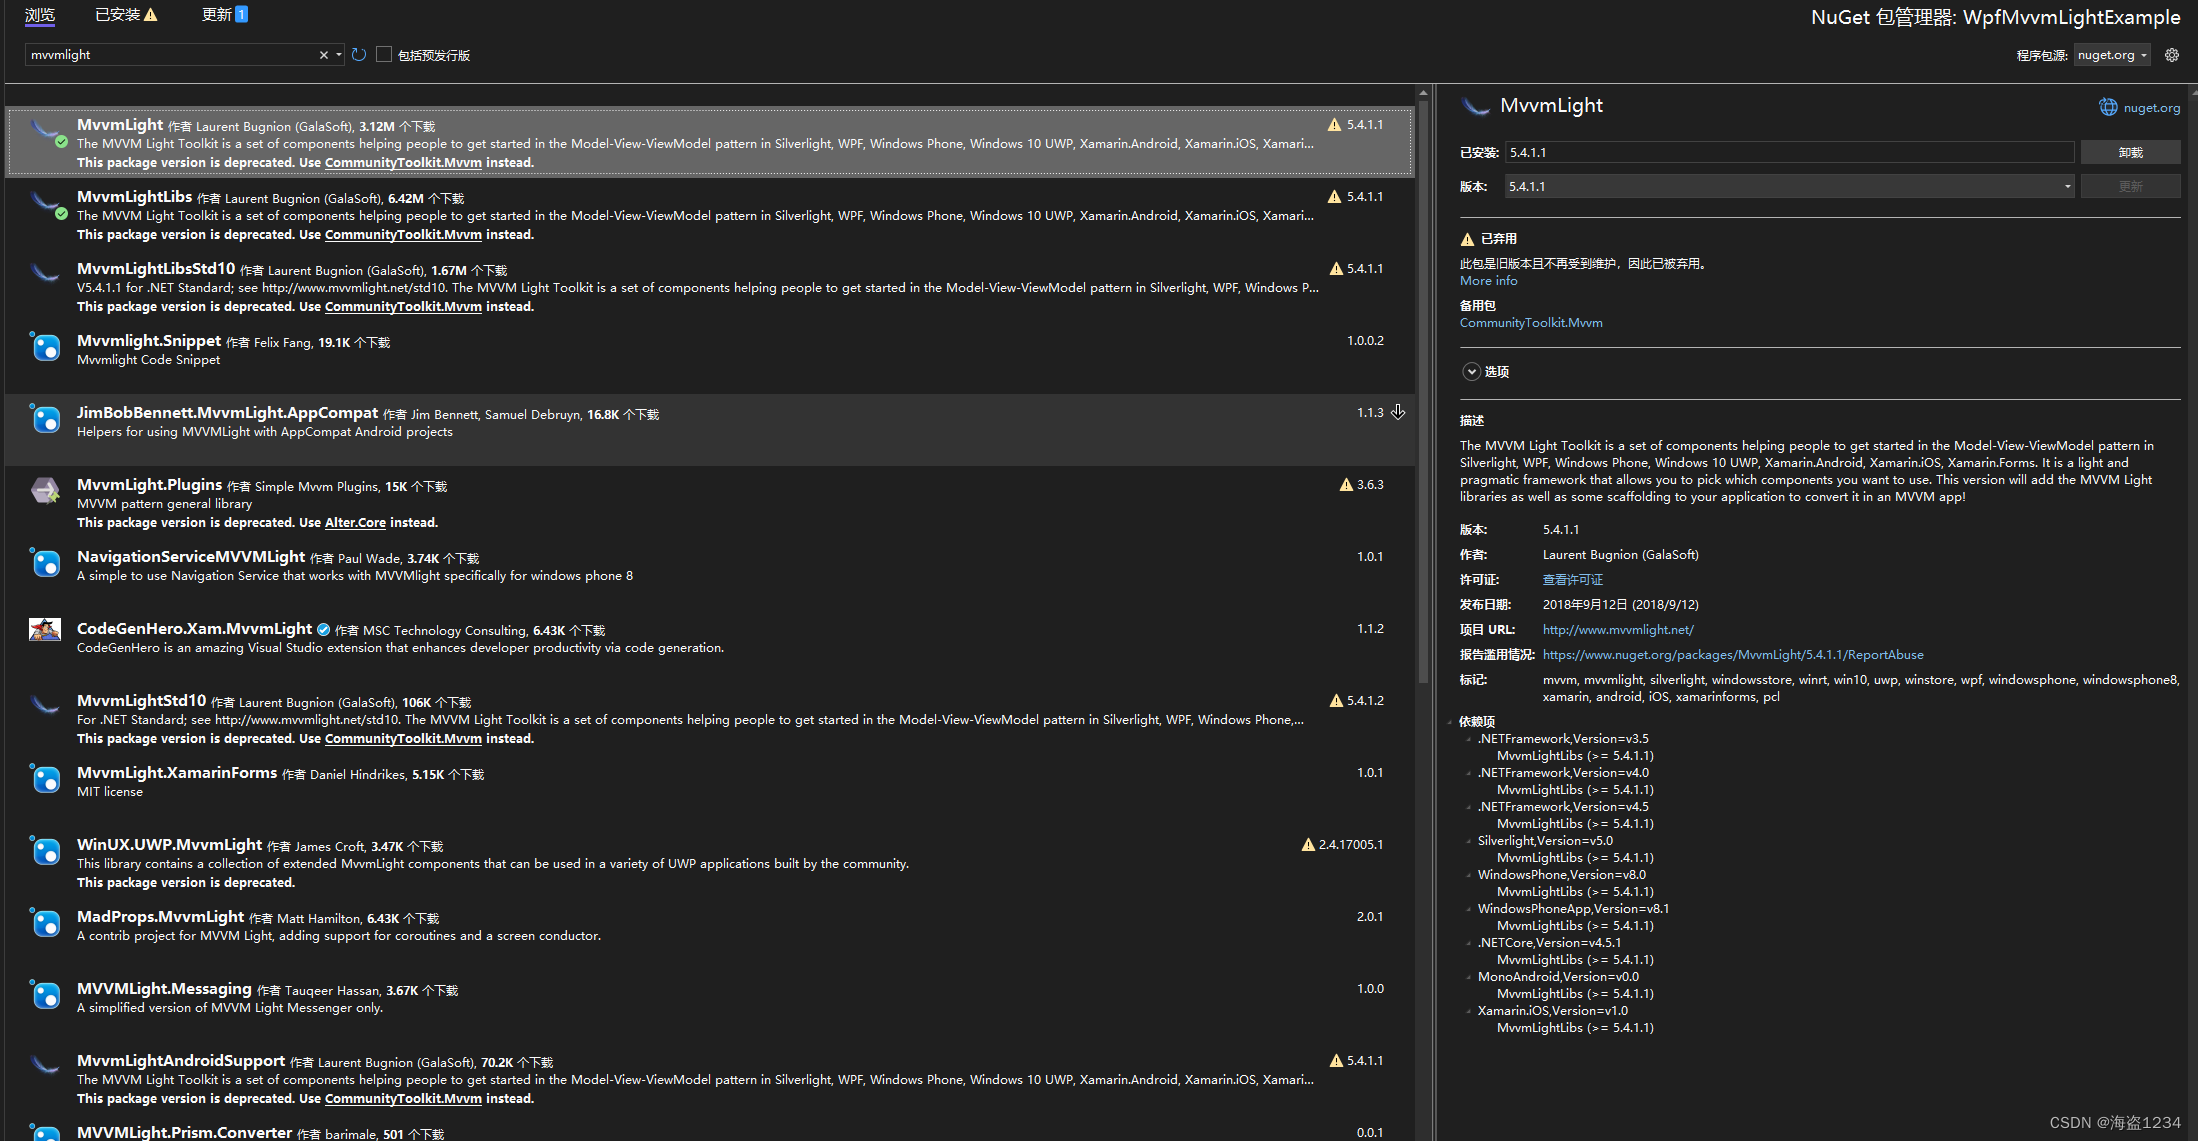Click the MvvmLight package icon in list
This screenshot has height=1141, width=2198.
click(x=46, y=133)
